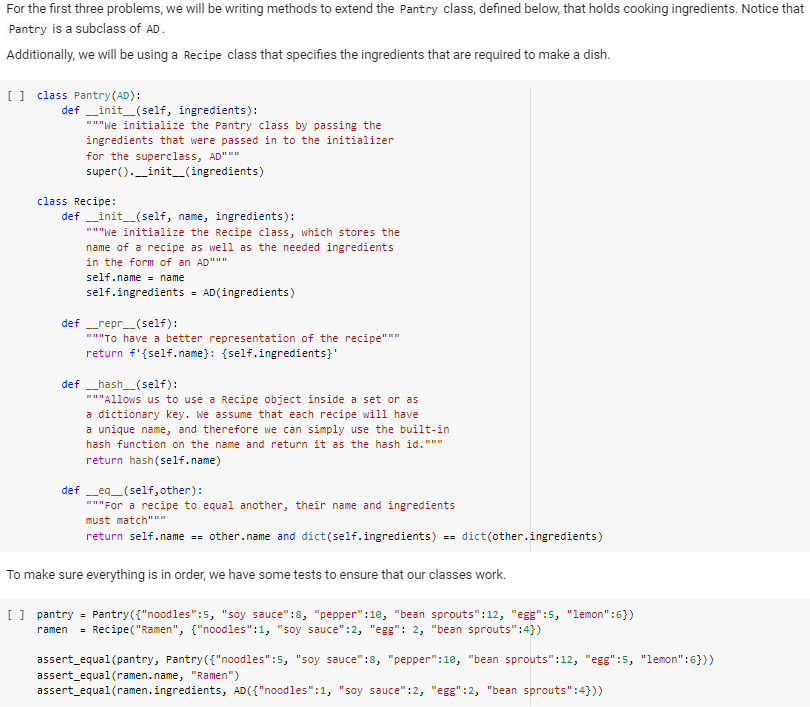Viewport: 810px width, 707px height.
Task: Click the 'def __repr__(self):' line
Action: point(119,323)
